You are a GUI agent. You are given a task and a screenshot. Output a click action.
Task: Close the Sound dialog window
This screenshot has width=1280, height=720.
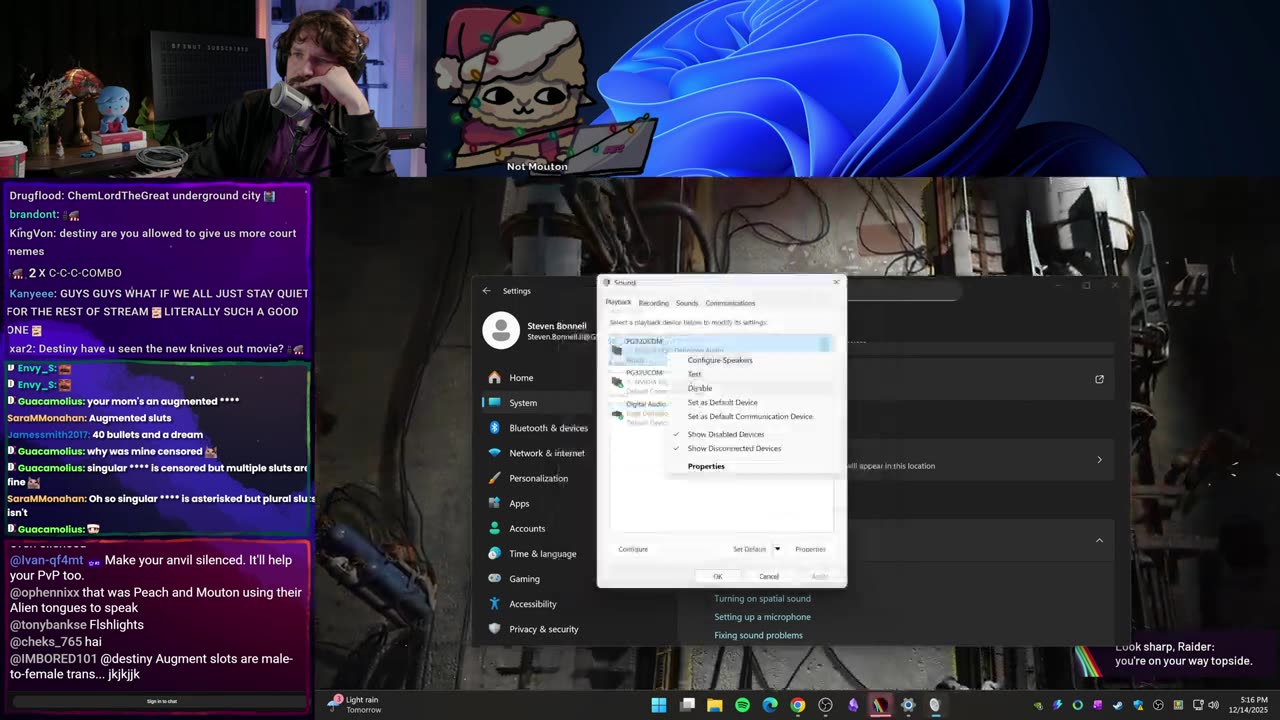(x=836, y=282)
